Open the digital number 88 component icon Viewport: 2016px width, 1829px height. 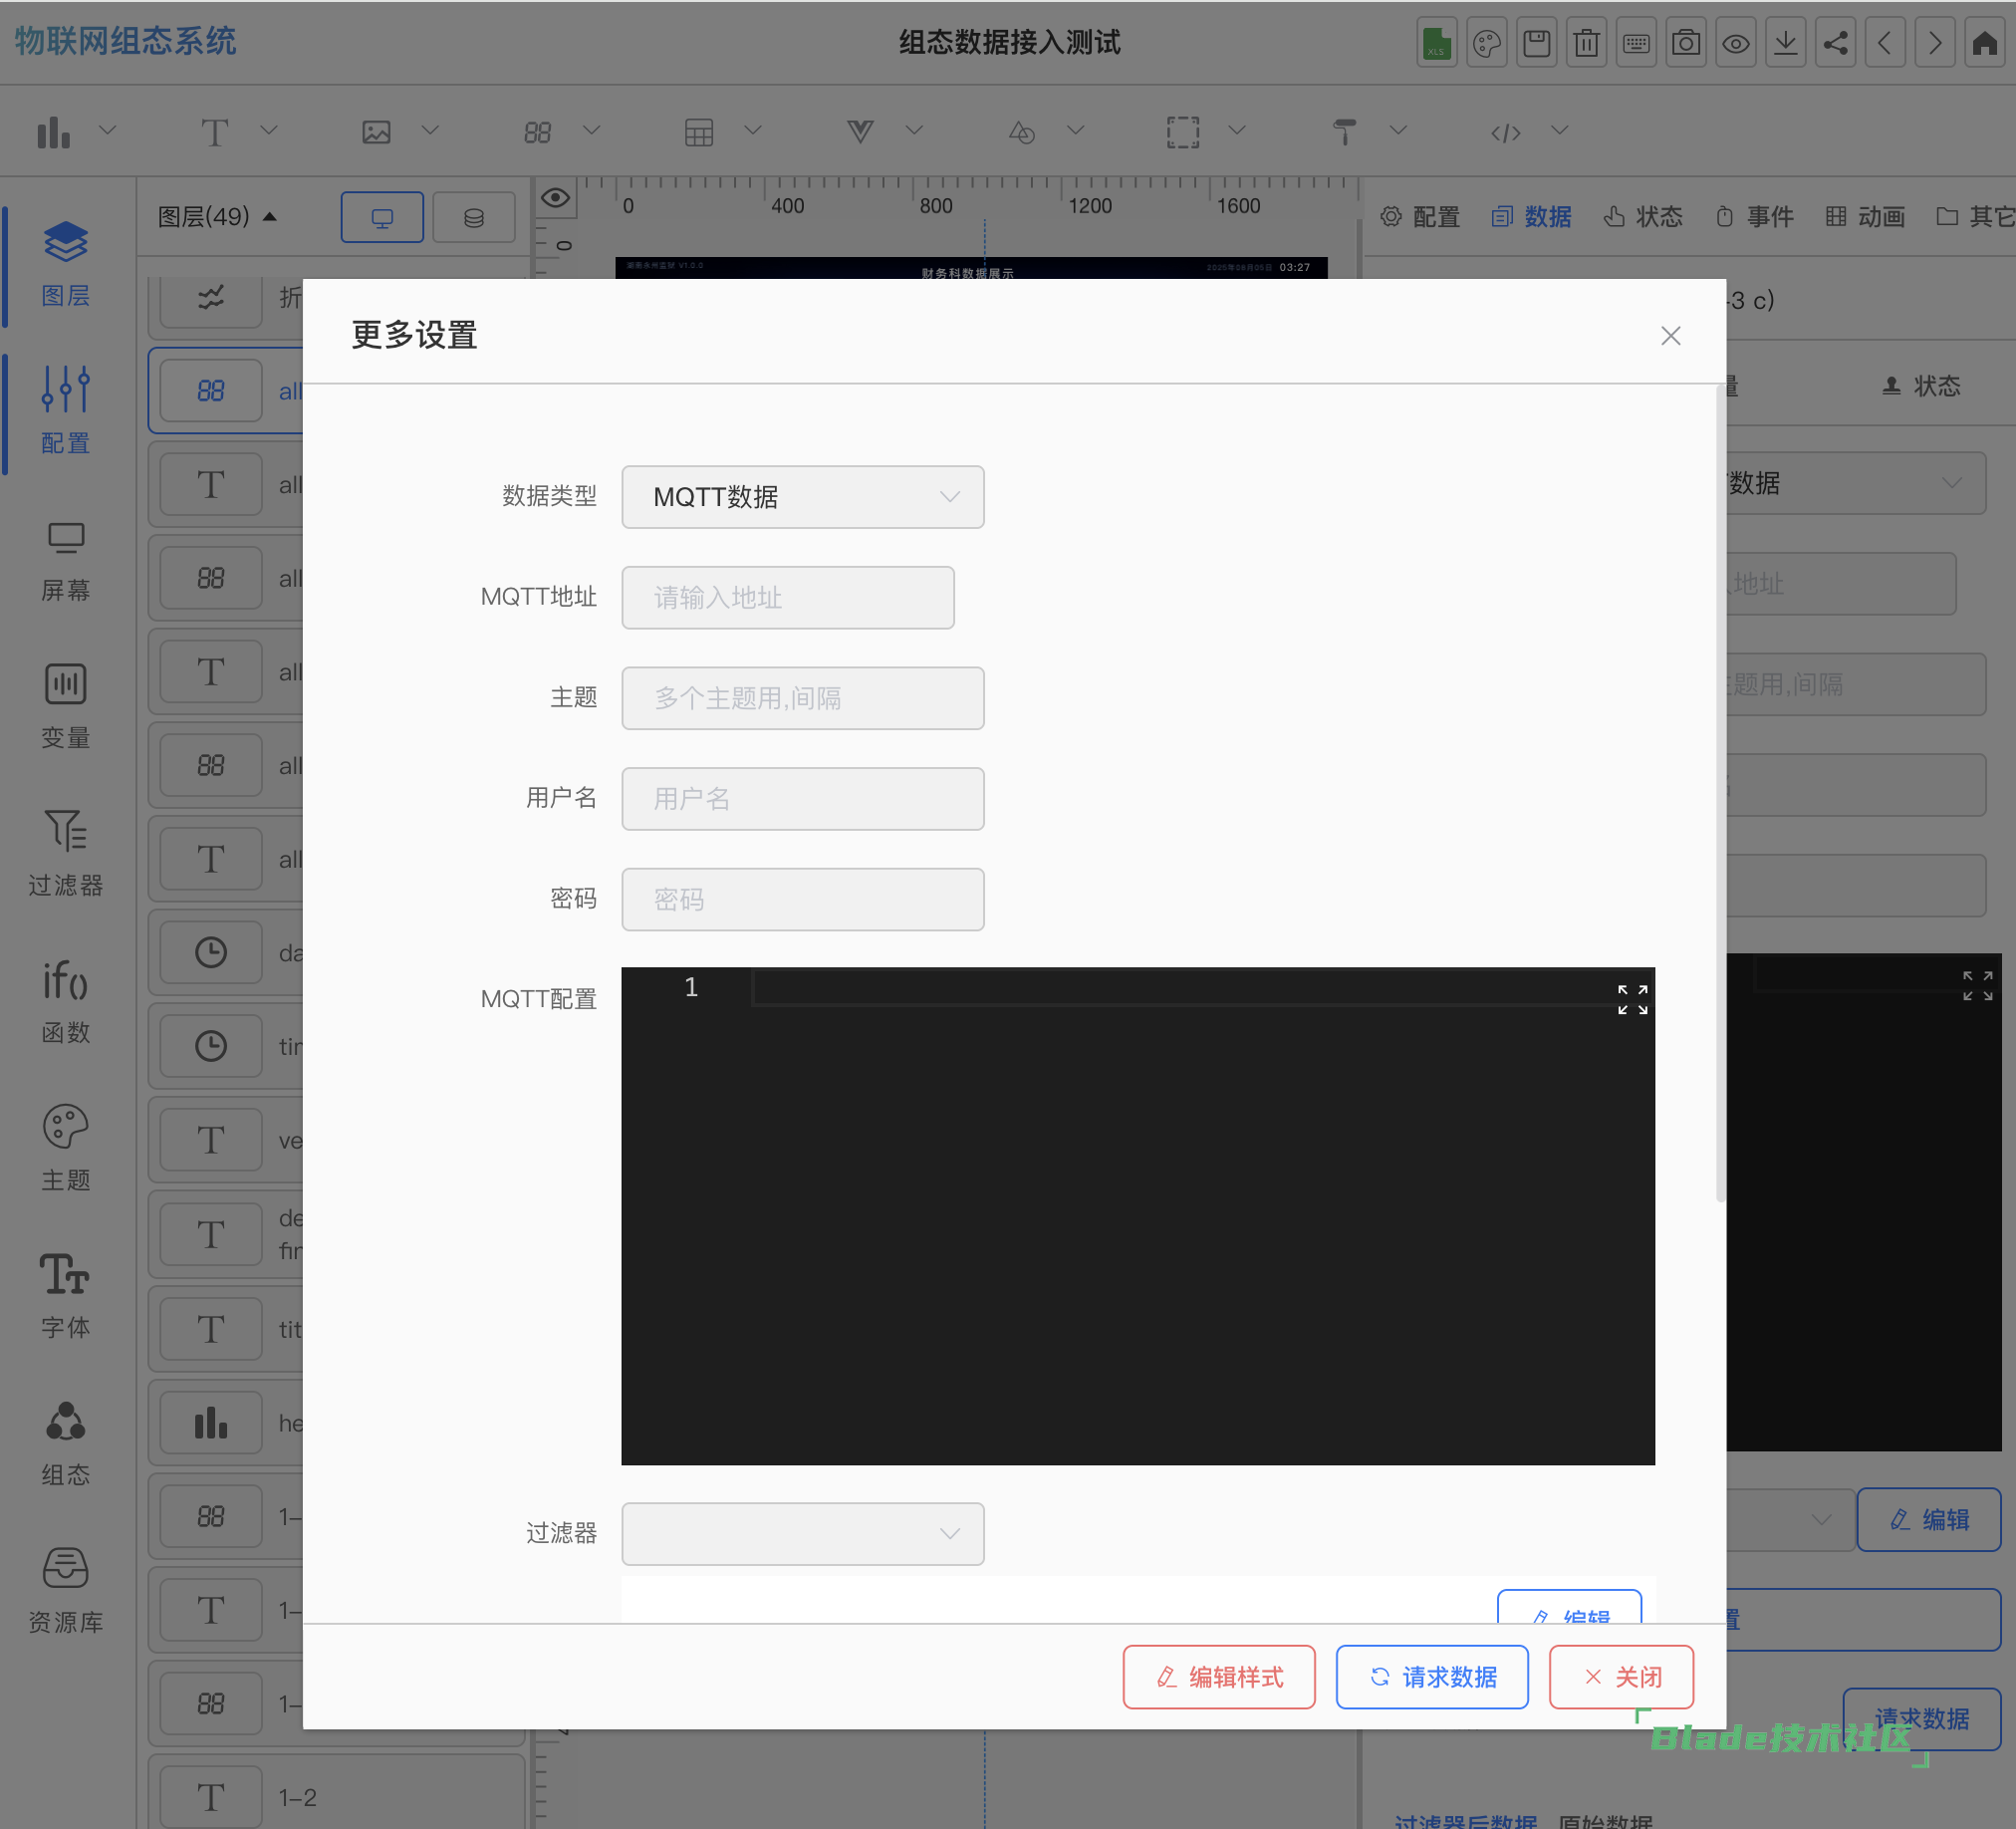click(538, 132)
